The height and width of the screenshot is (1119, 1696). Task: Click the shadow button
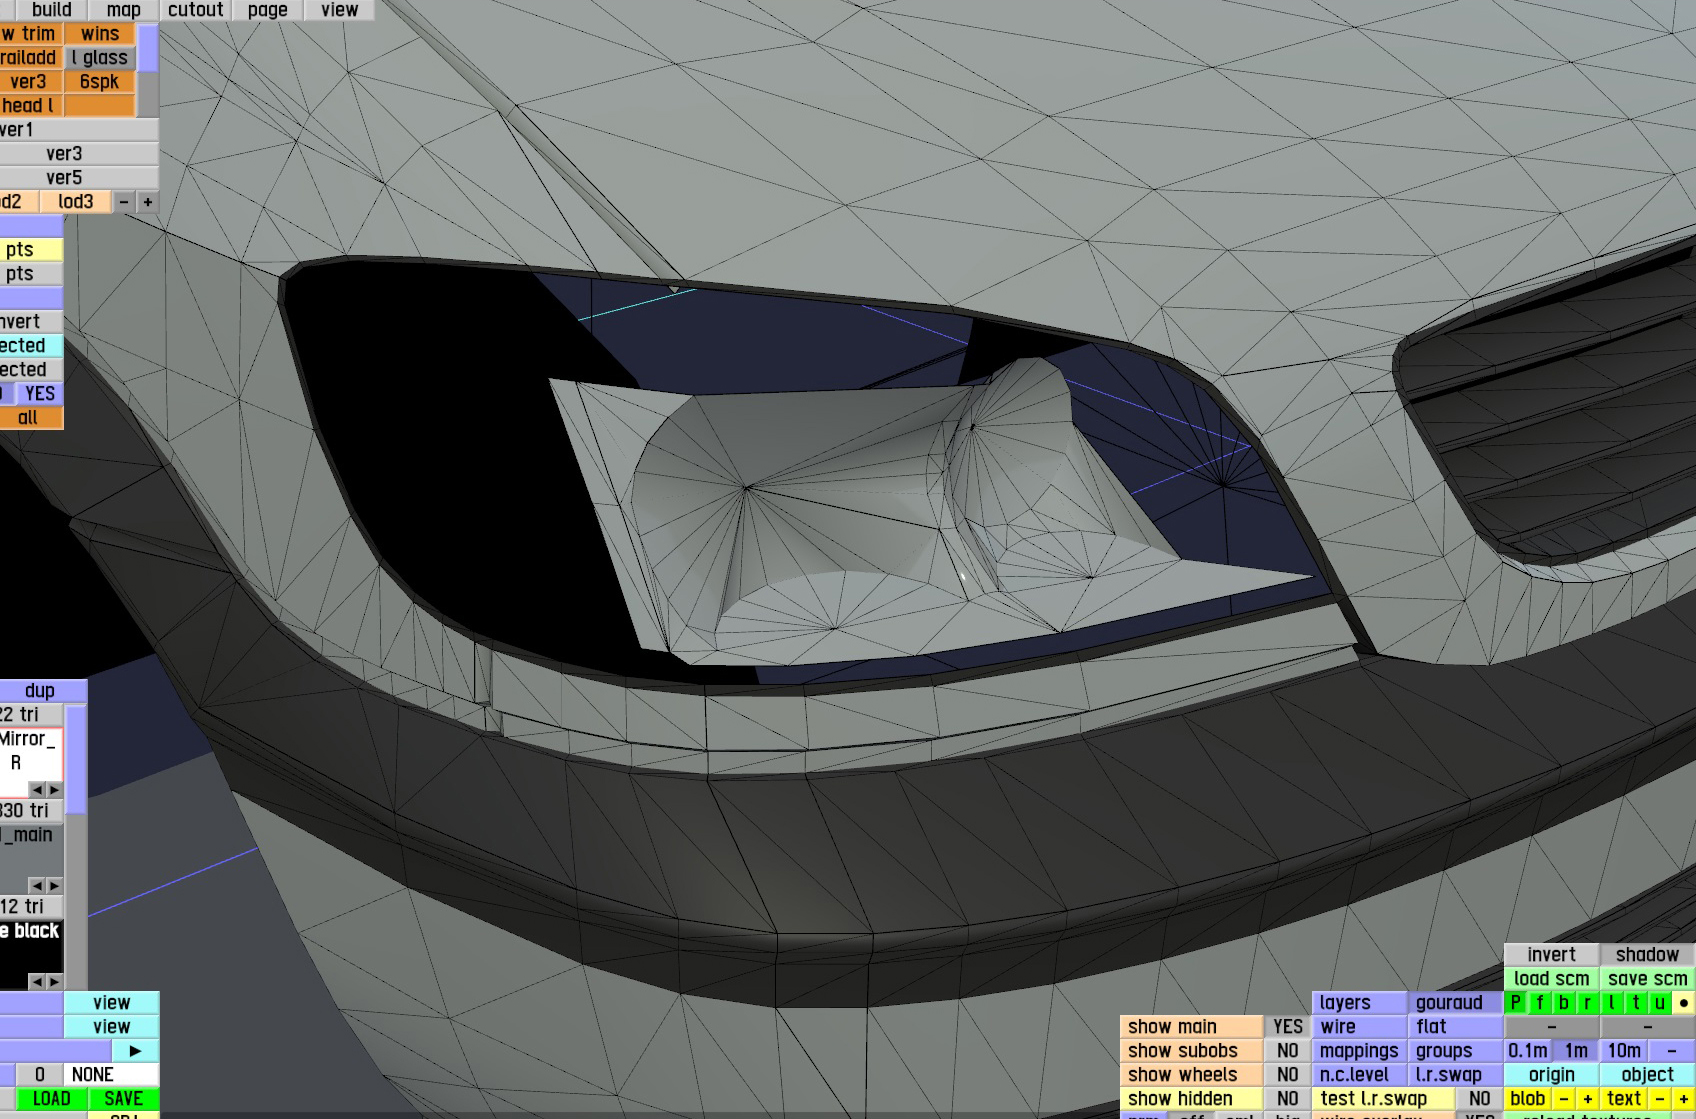coord(1648,955)
